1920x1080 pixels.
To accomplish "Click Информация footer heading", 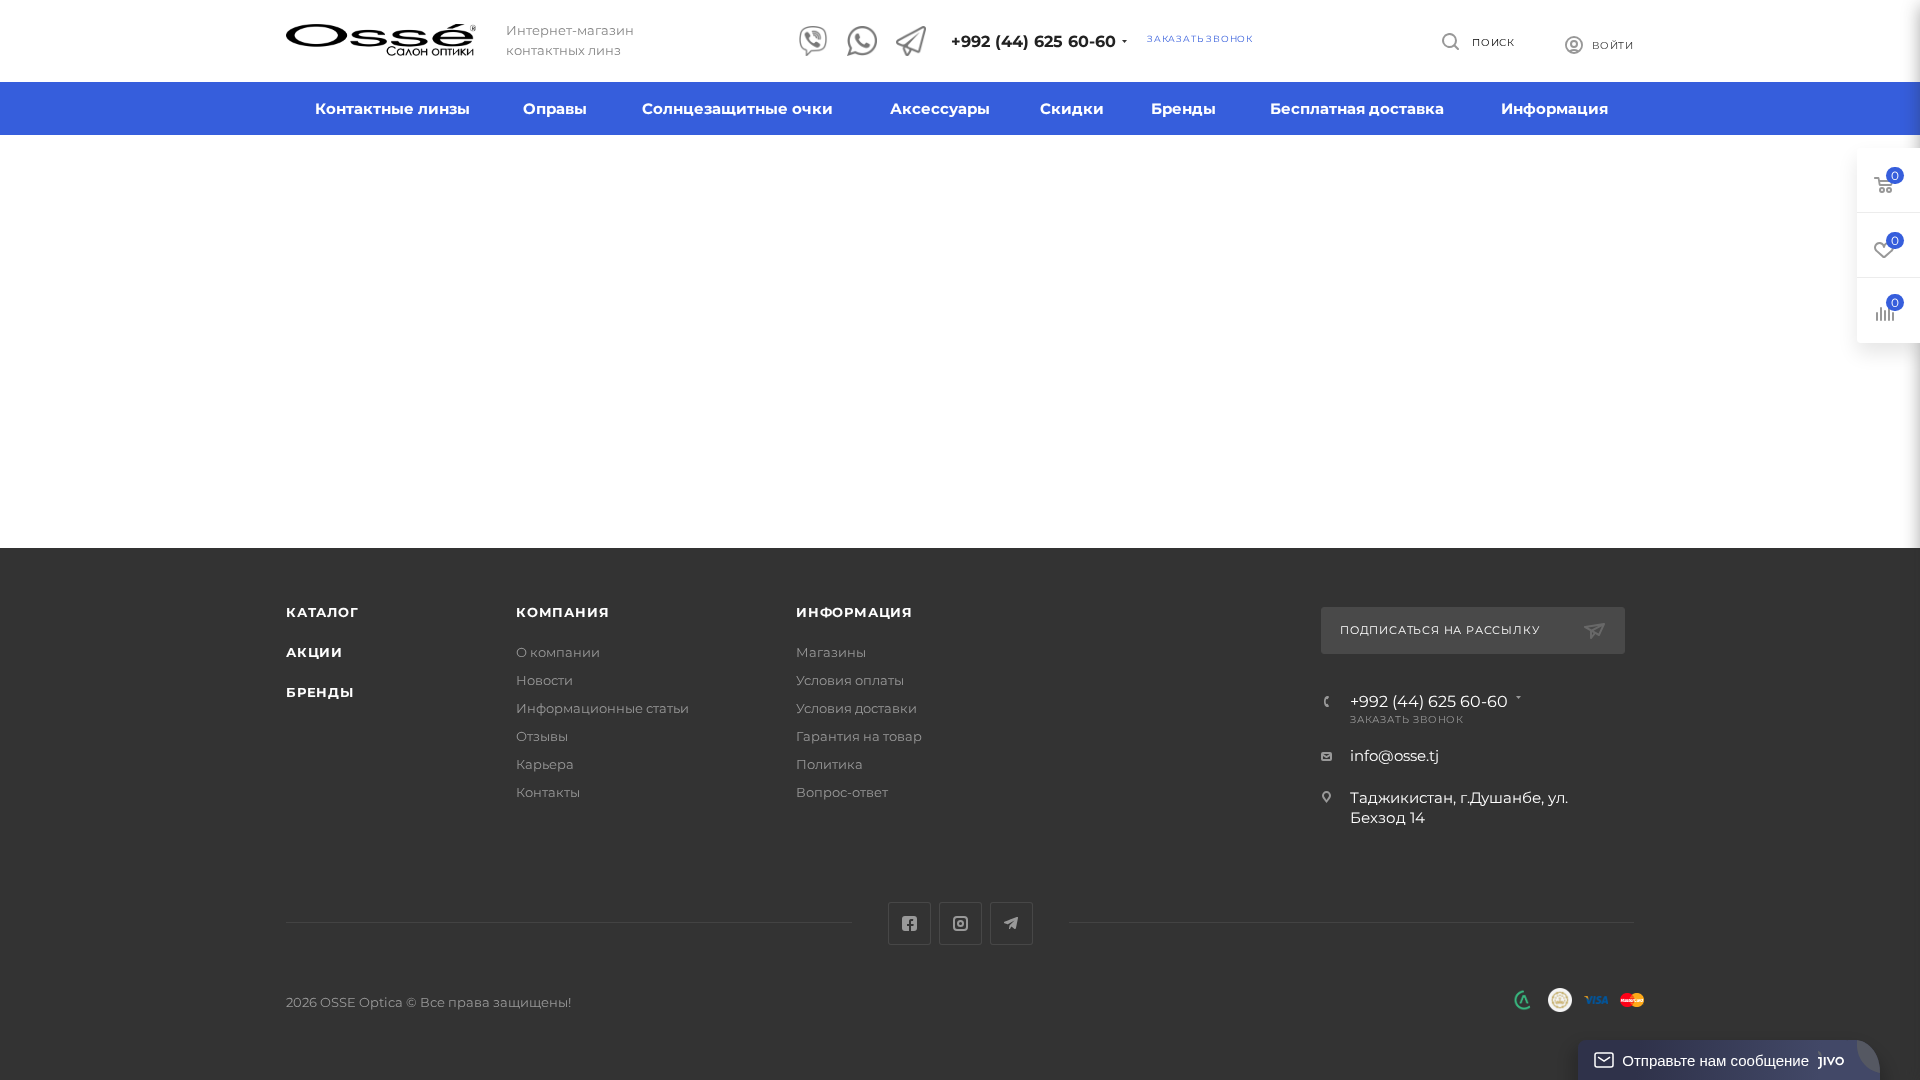I will [x=854, y=612].
